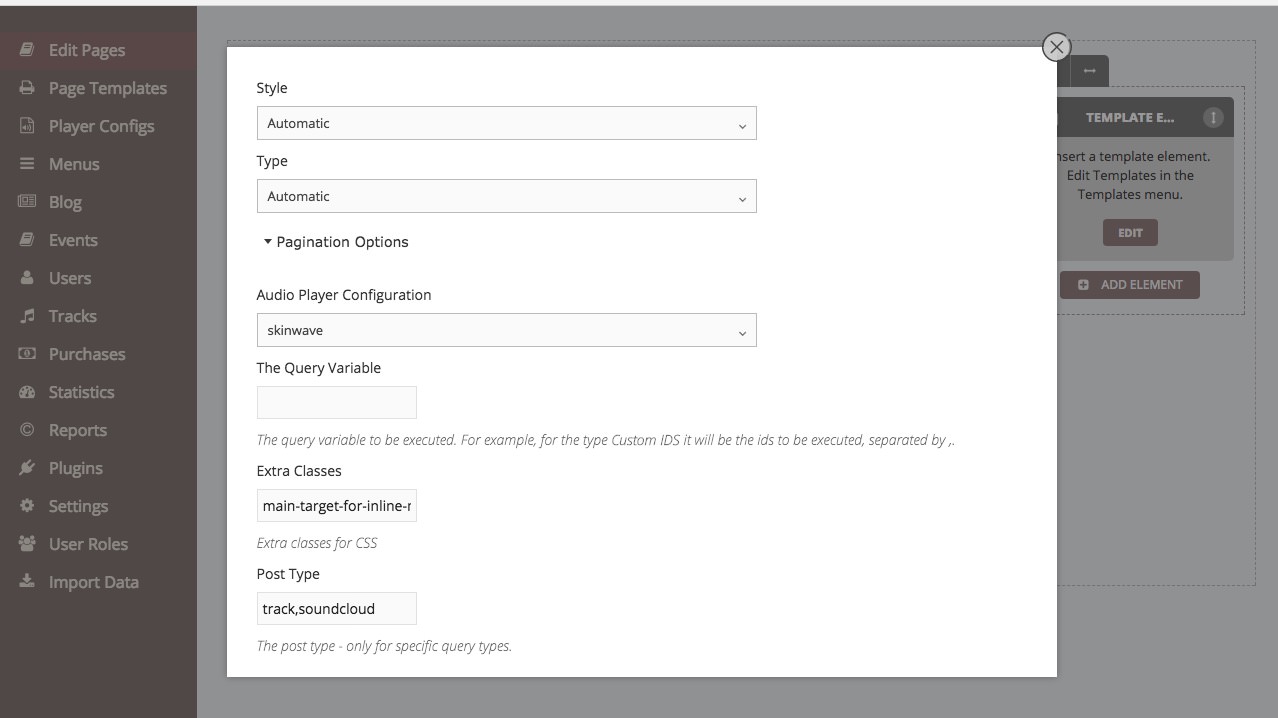Click the Import Data download icon
The image size is (1278, 718).
27,582
